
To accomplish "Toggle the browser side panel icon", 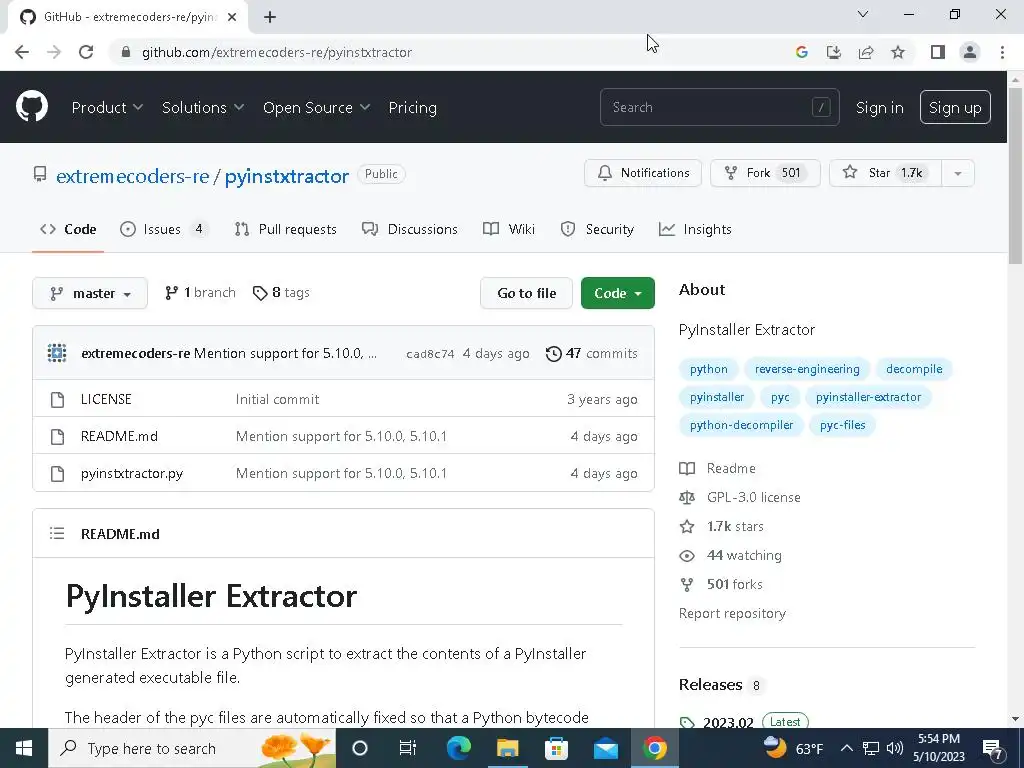I will click(x=938, y=52).
